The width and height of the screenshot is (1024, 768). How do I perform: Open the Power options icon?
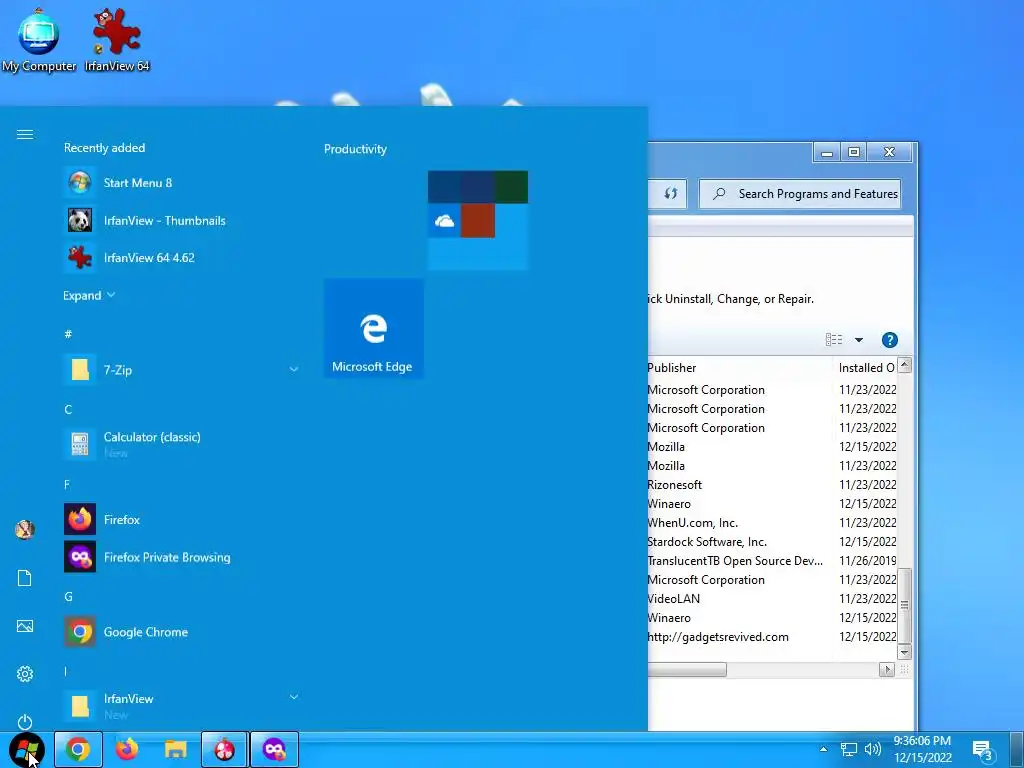(25, 722)
